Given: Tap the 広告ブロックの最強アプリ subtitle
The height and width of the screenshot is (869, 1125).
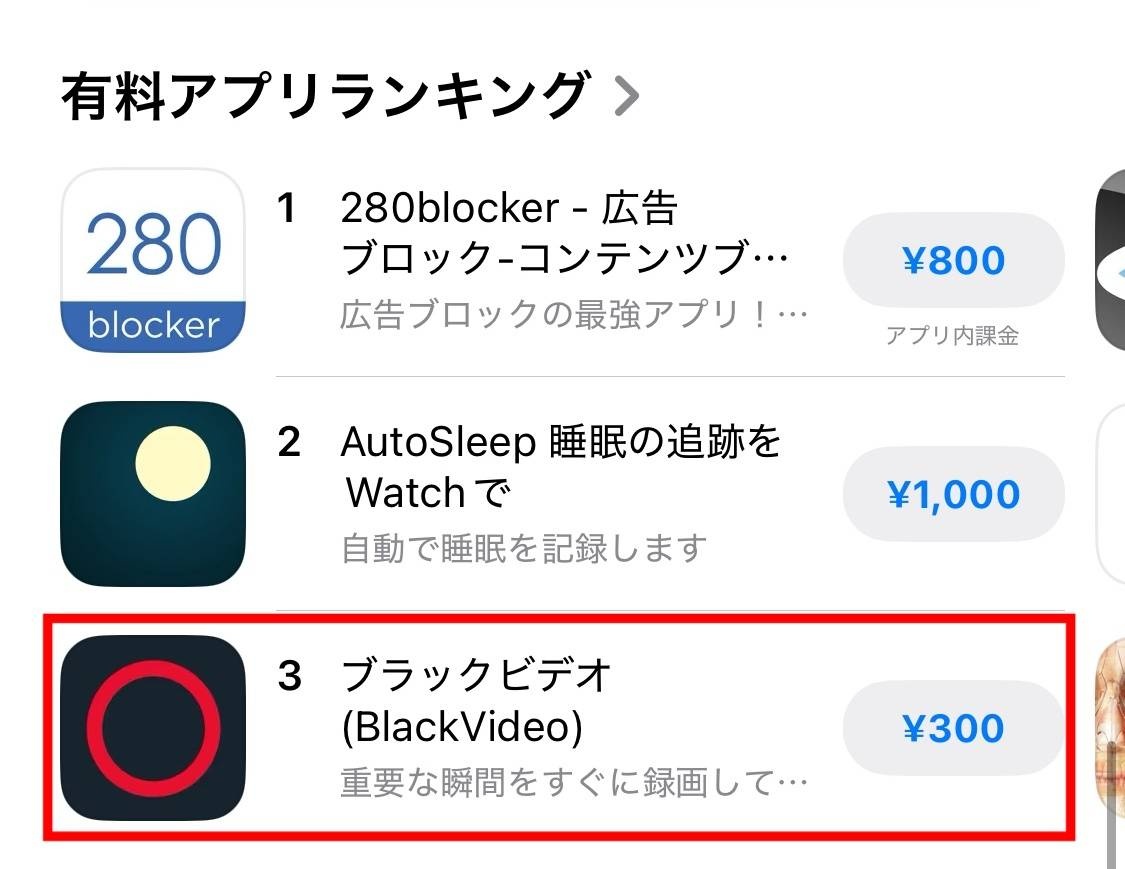Looking at the screenshot, I should [x=572, y=315].
